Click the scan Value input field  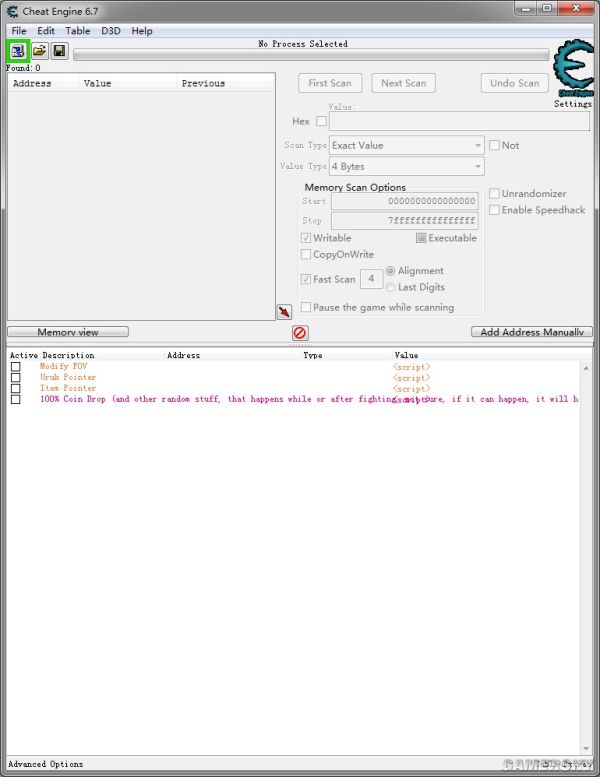click(459, 121)
